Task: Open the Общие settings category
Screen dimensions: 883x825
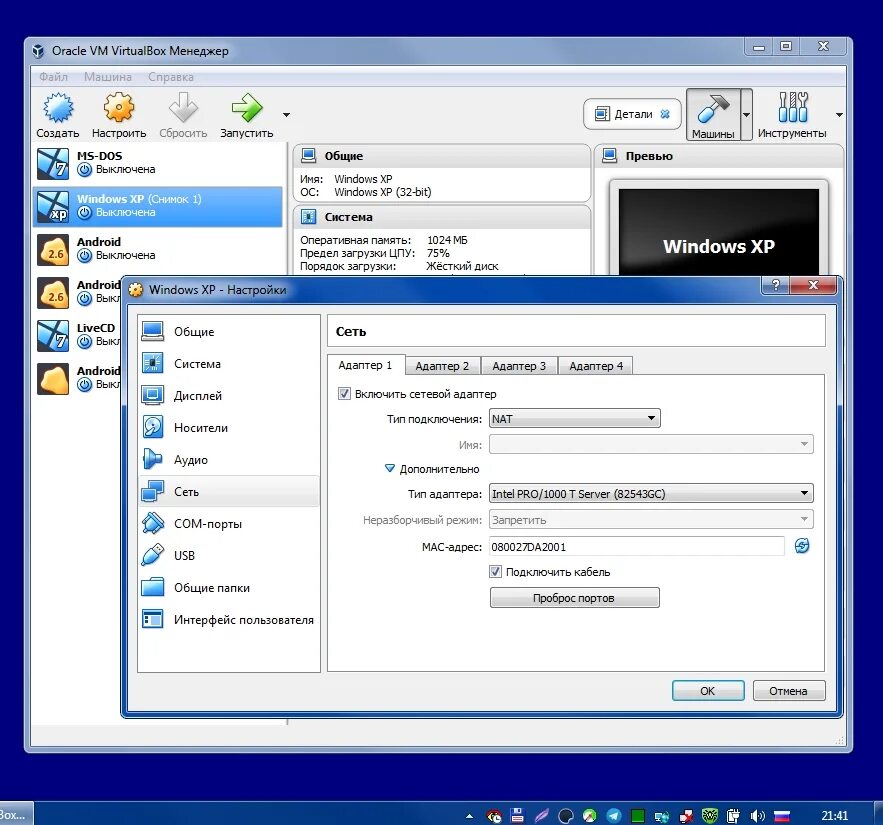Action: click(229, 332)
